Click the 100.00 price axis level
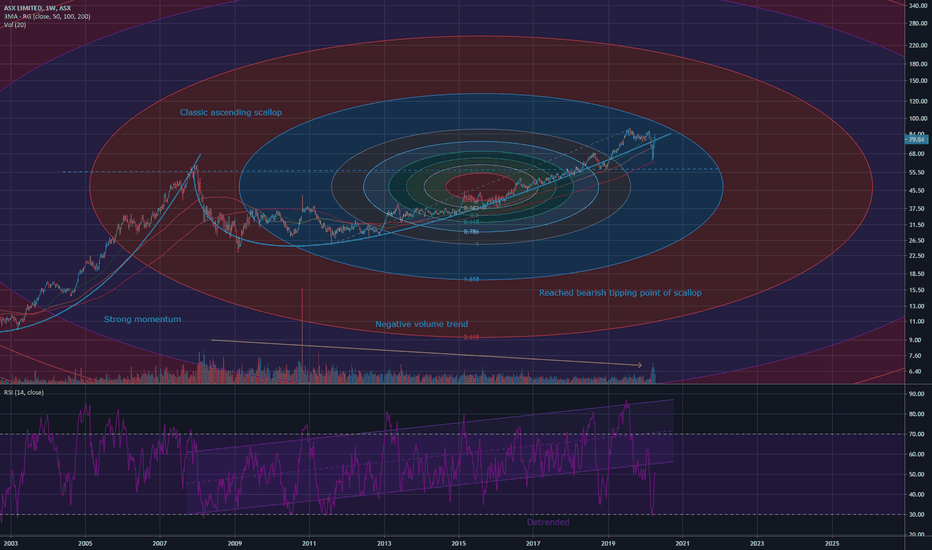Screen dimensions: 932x550 pos(918,118)
